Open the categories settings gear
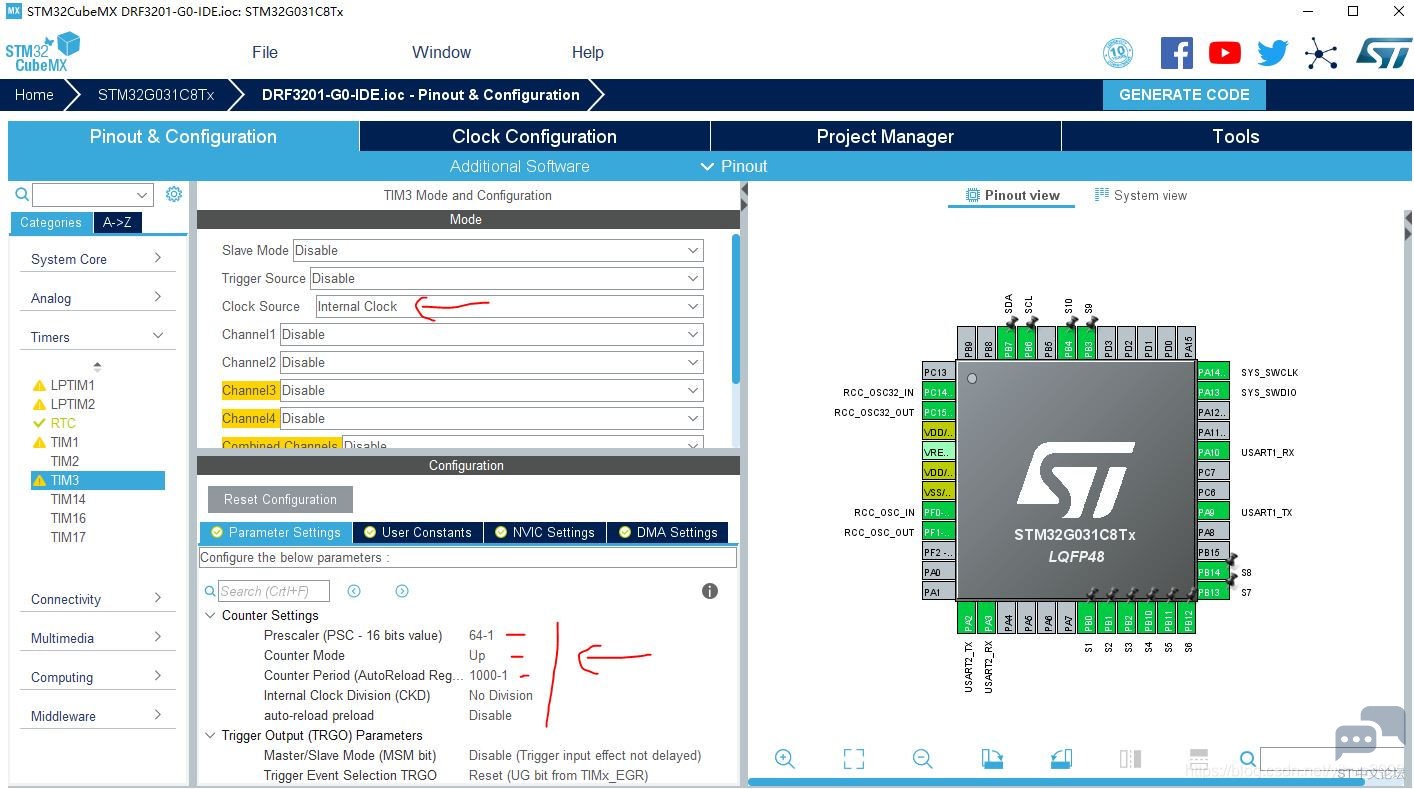 coord(174,194)
